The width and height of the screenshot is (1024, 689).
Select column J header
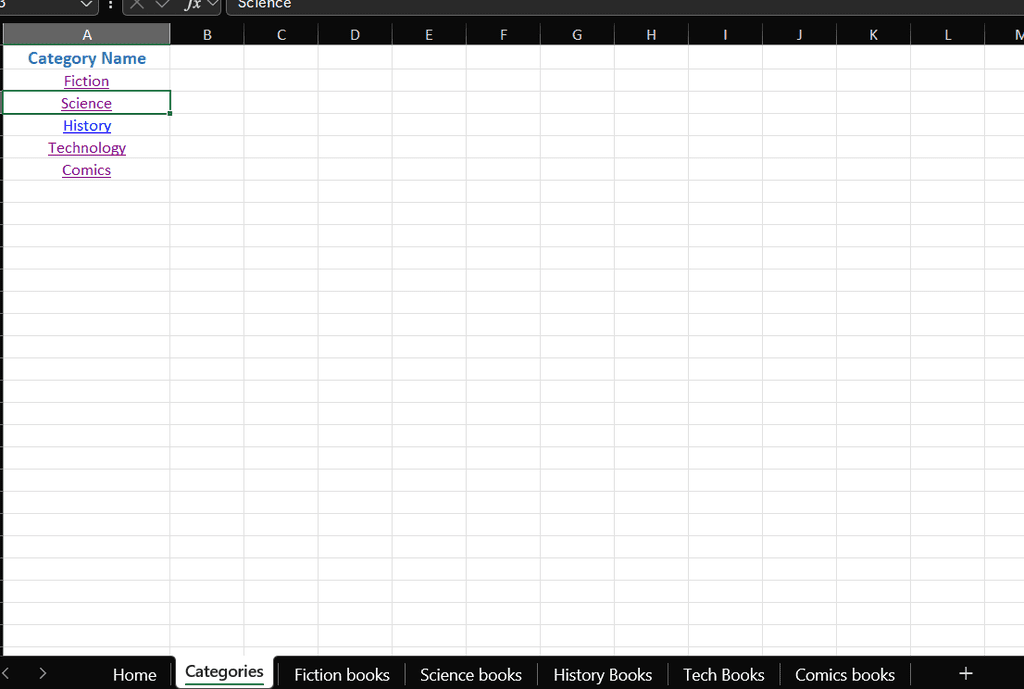(x=799, y=35)
